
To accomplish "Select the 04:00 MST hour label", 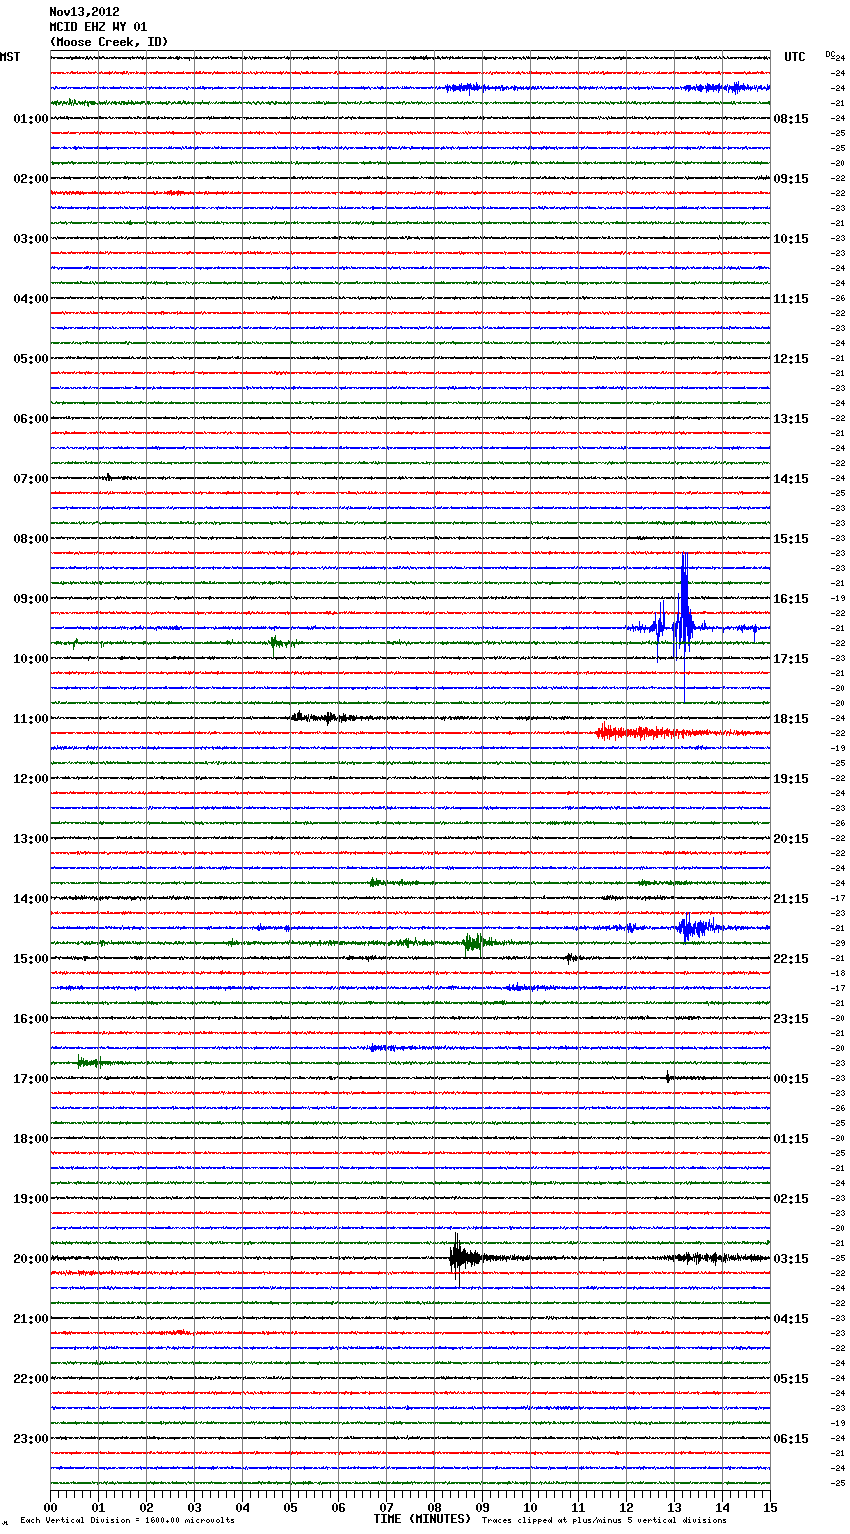I will coord(30,299).
